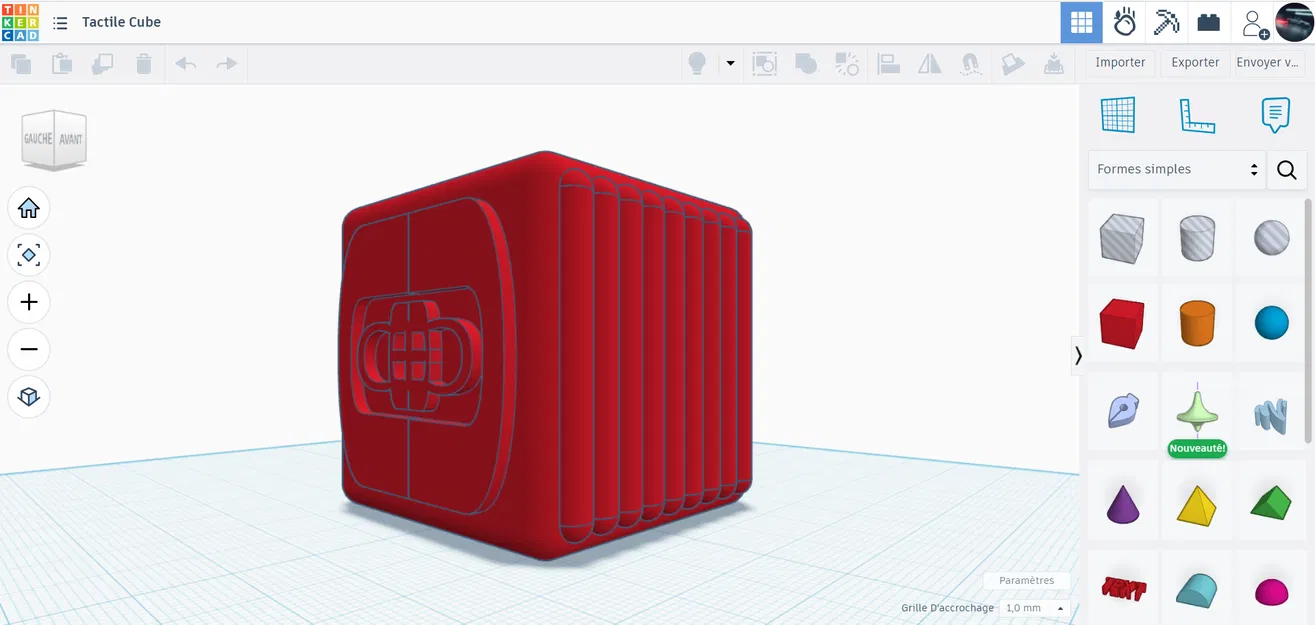Screen dimensions: 1315x625
Task: Open the Grille d'accrochage 1,0 mm dropdown
Action: pyautogui.click(x=1032, y=608)
